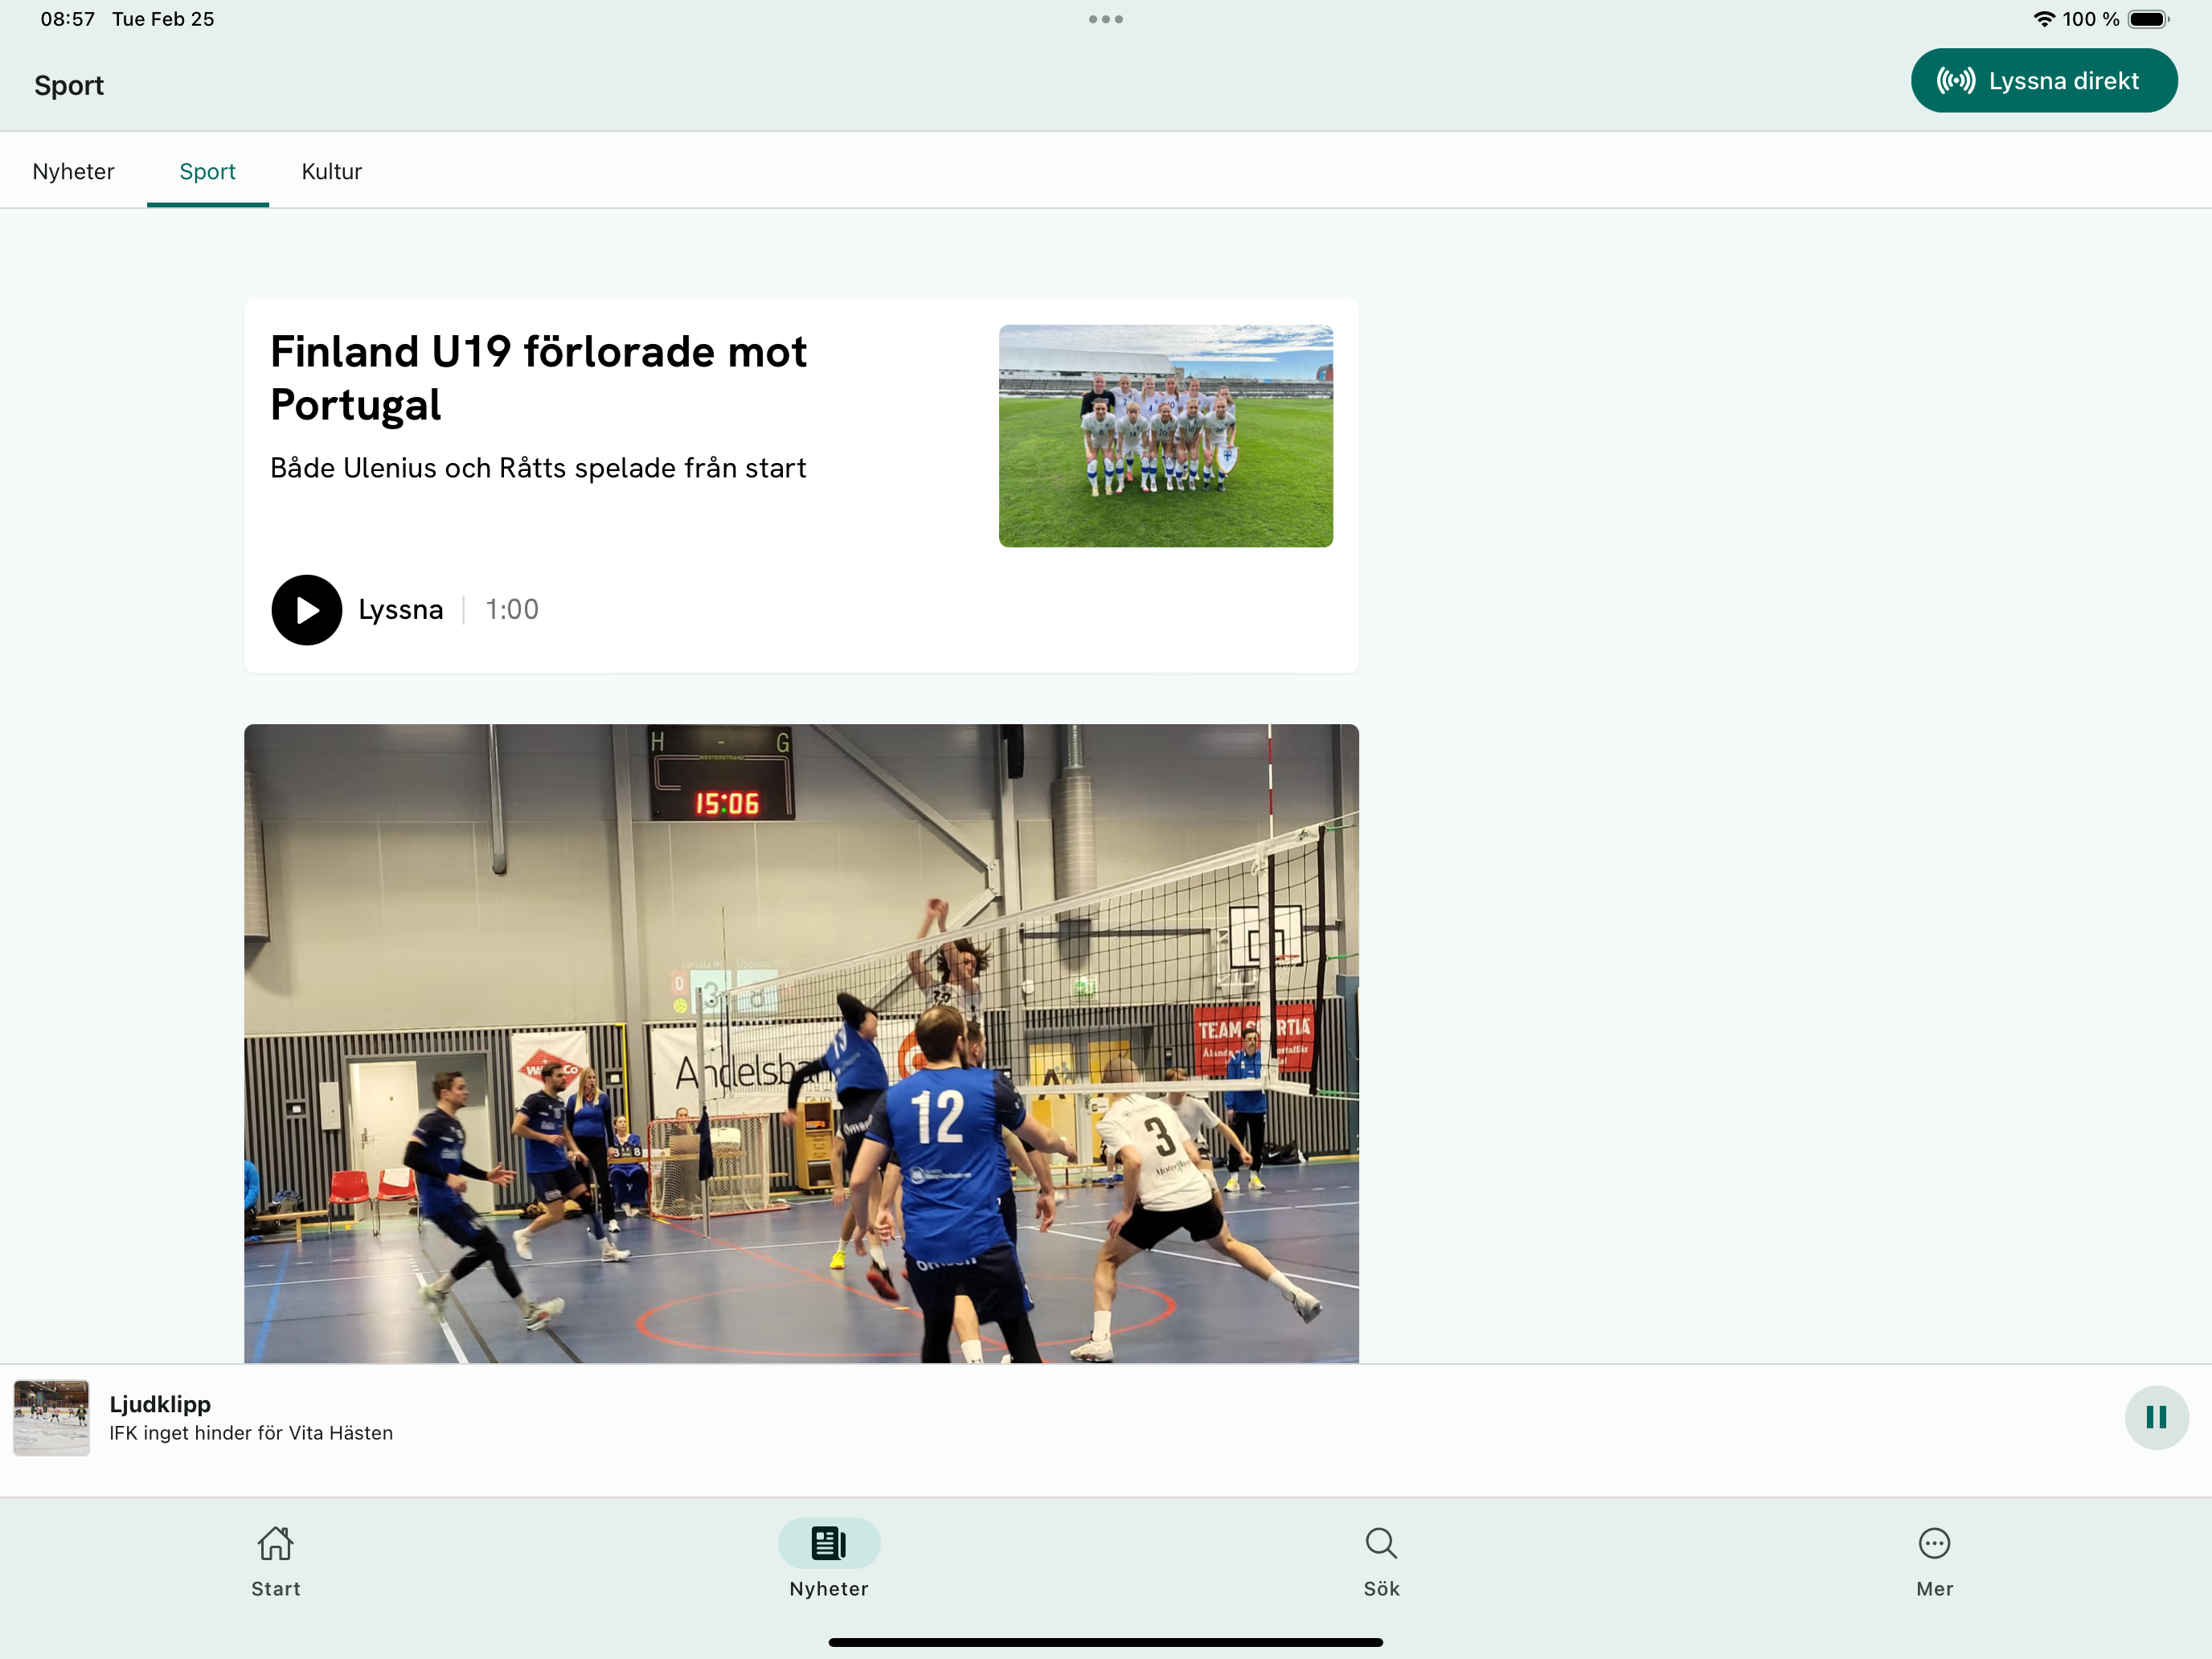Open the volleyball match image article

(800, 1042)
